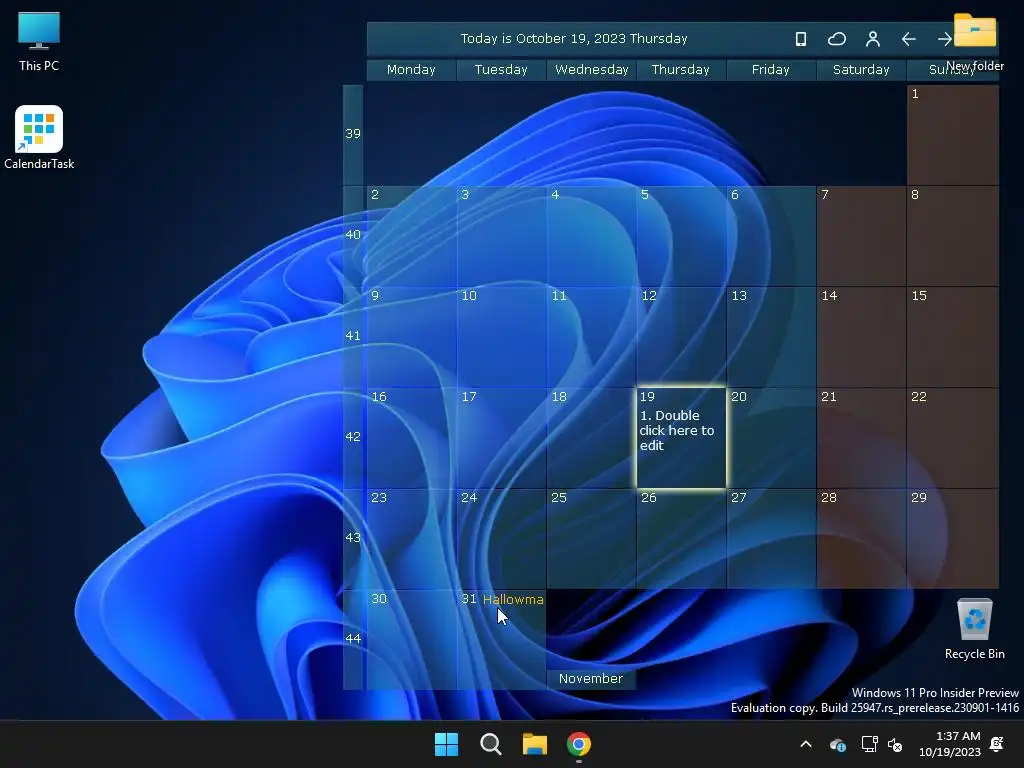Click the mobile phone icon in calendar header
1024x768 pixels.
[x=801, y=39]
